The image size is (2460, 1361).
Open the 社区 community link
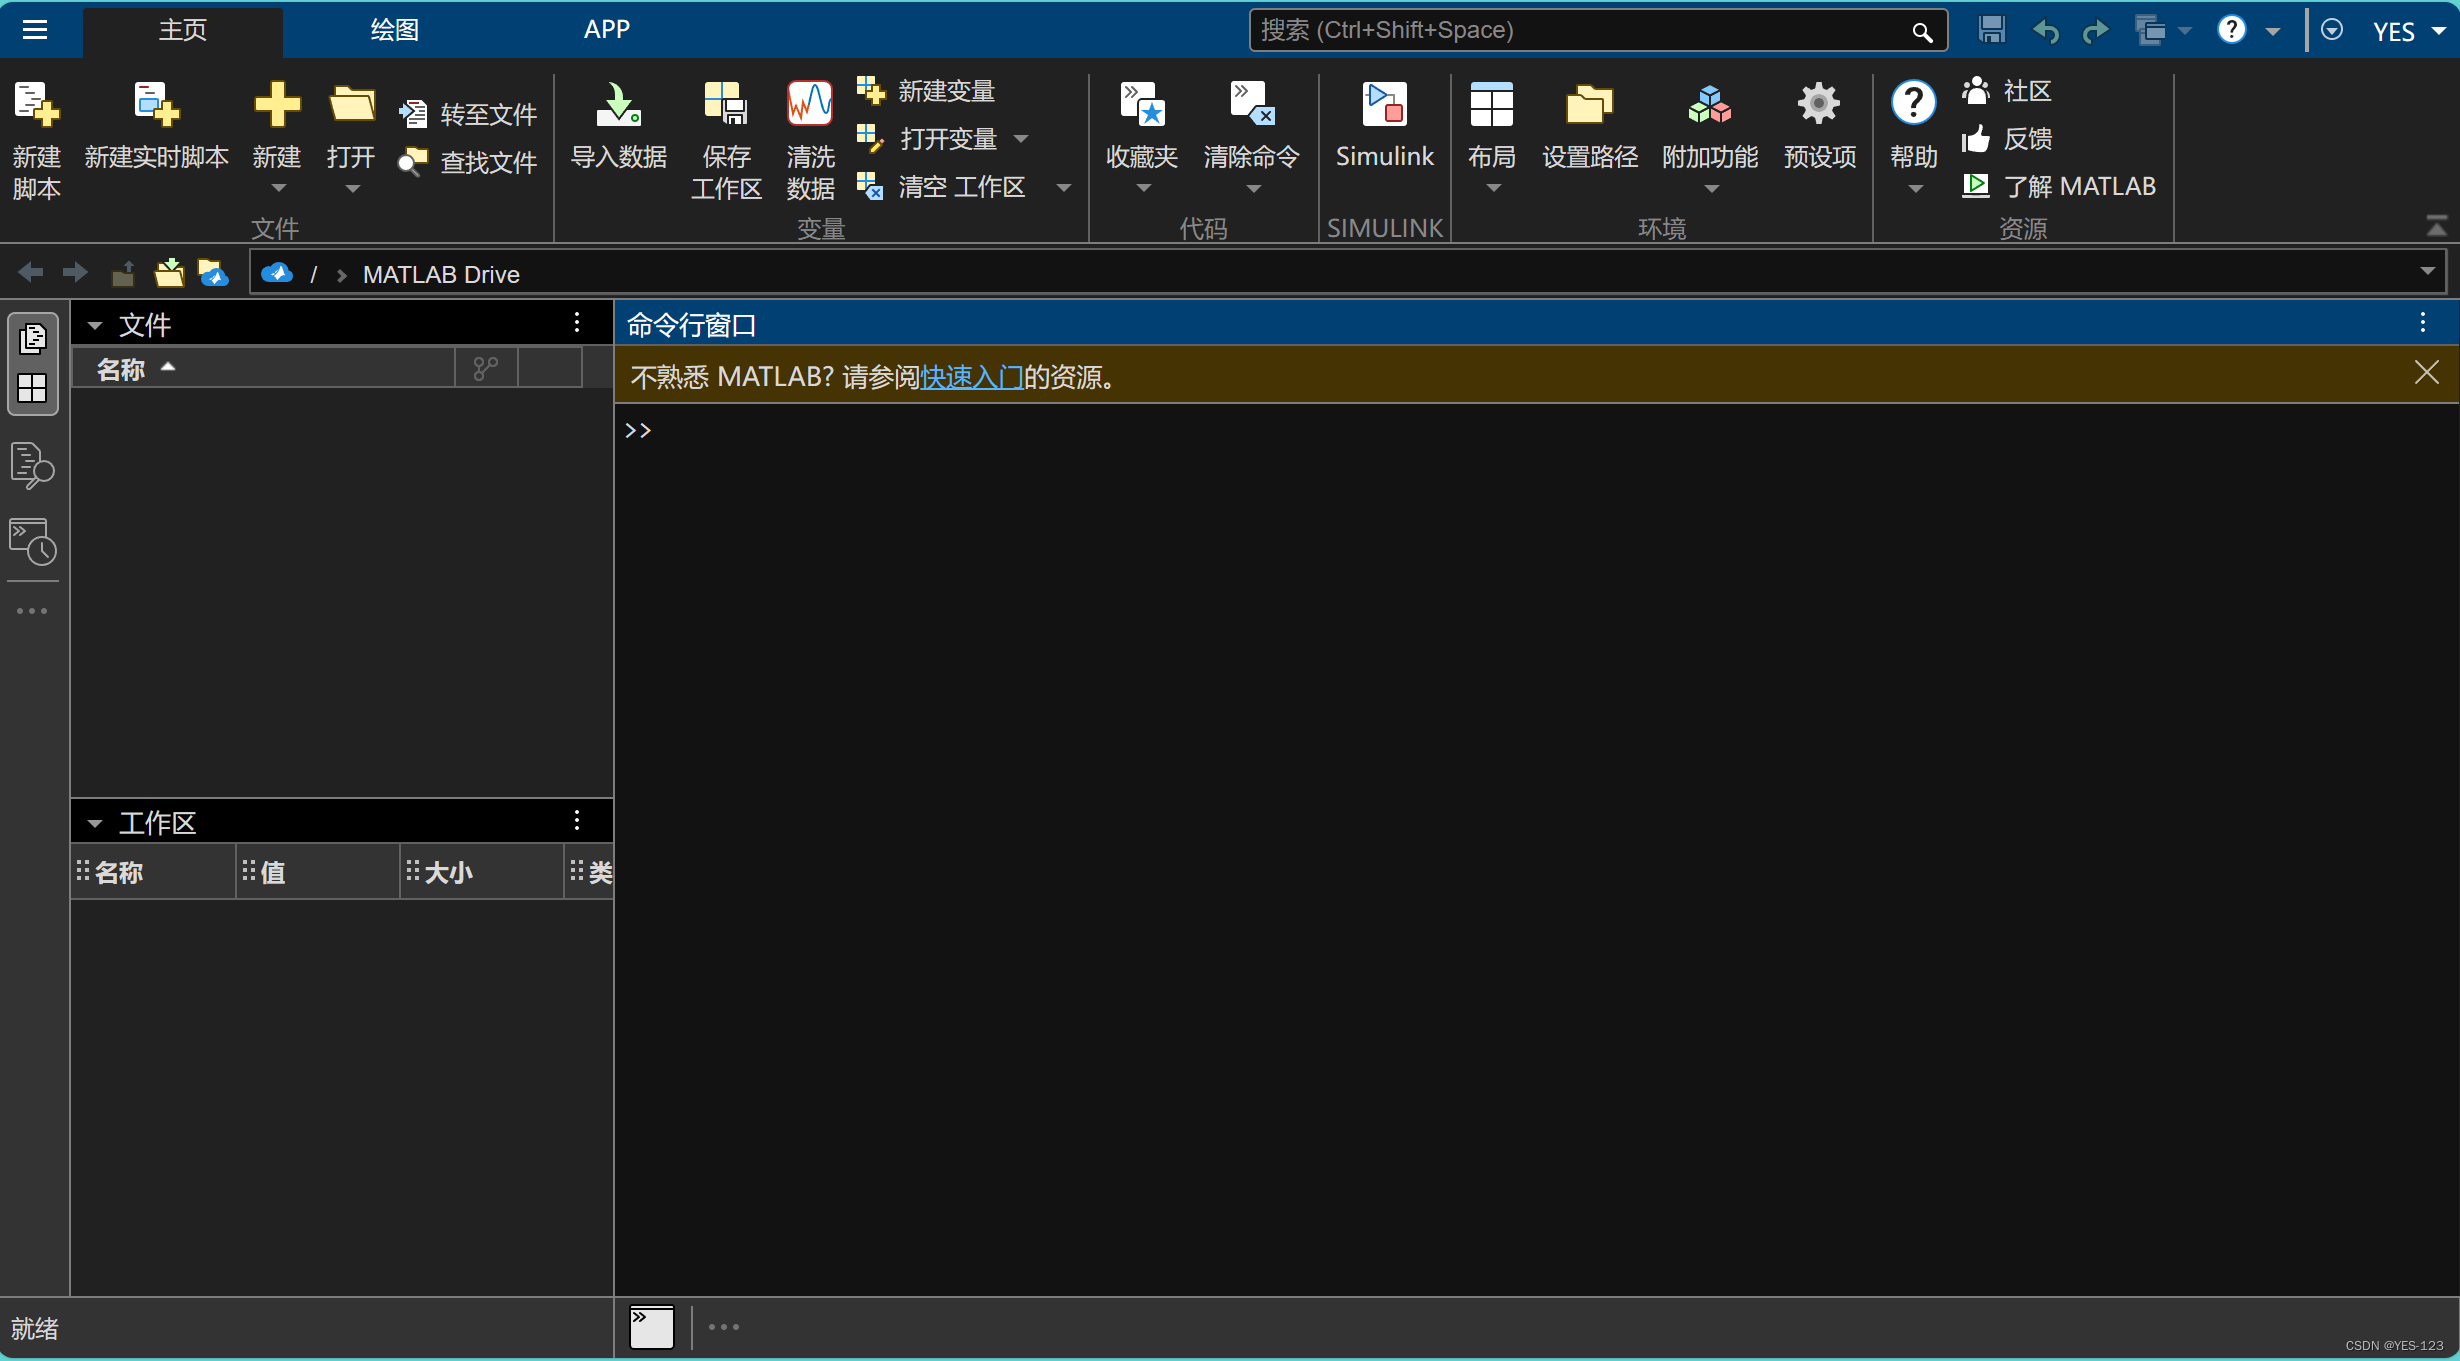click(x=2007, y=91)
